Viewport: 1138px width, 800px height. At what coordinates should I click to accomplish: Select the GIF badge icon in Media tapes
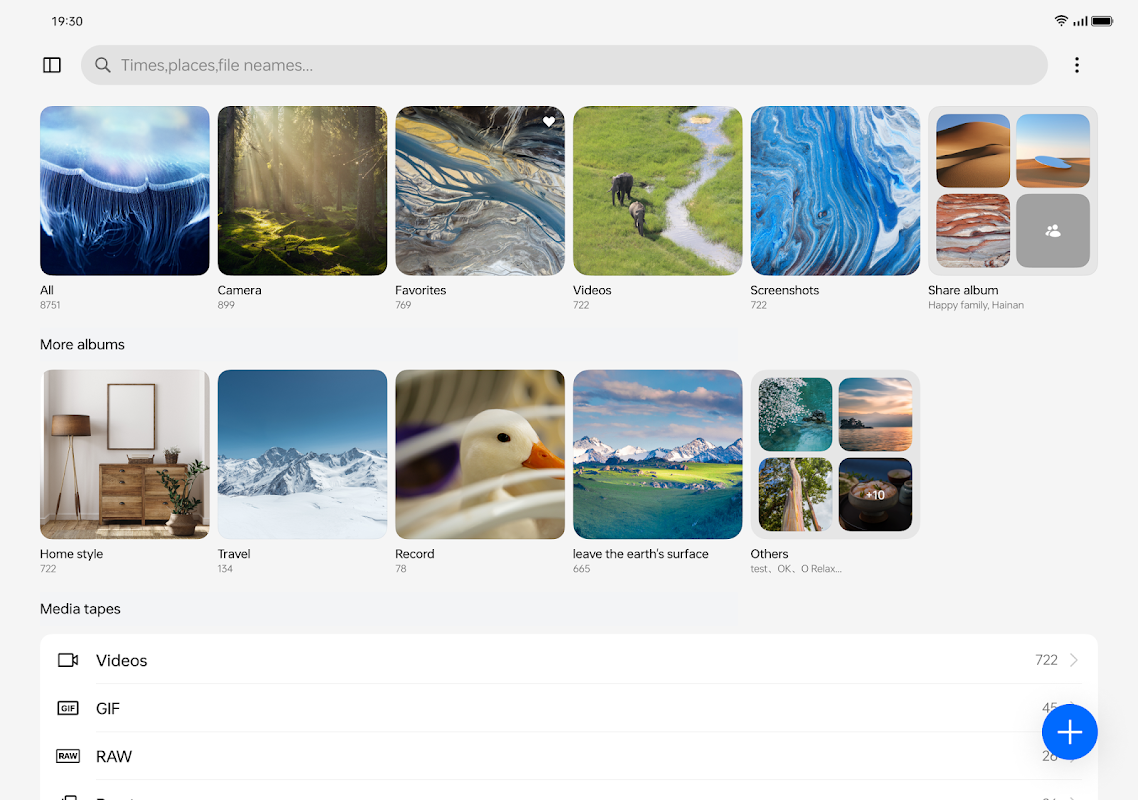coord(68,708)
